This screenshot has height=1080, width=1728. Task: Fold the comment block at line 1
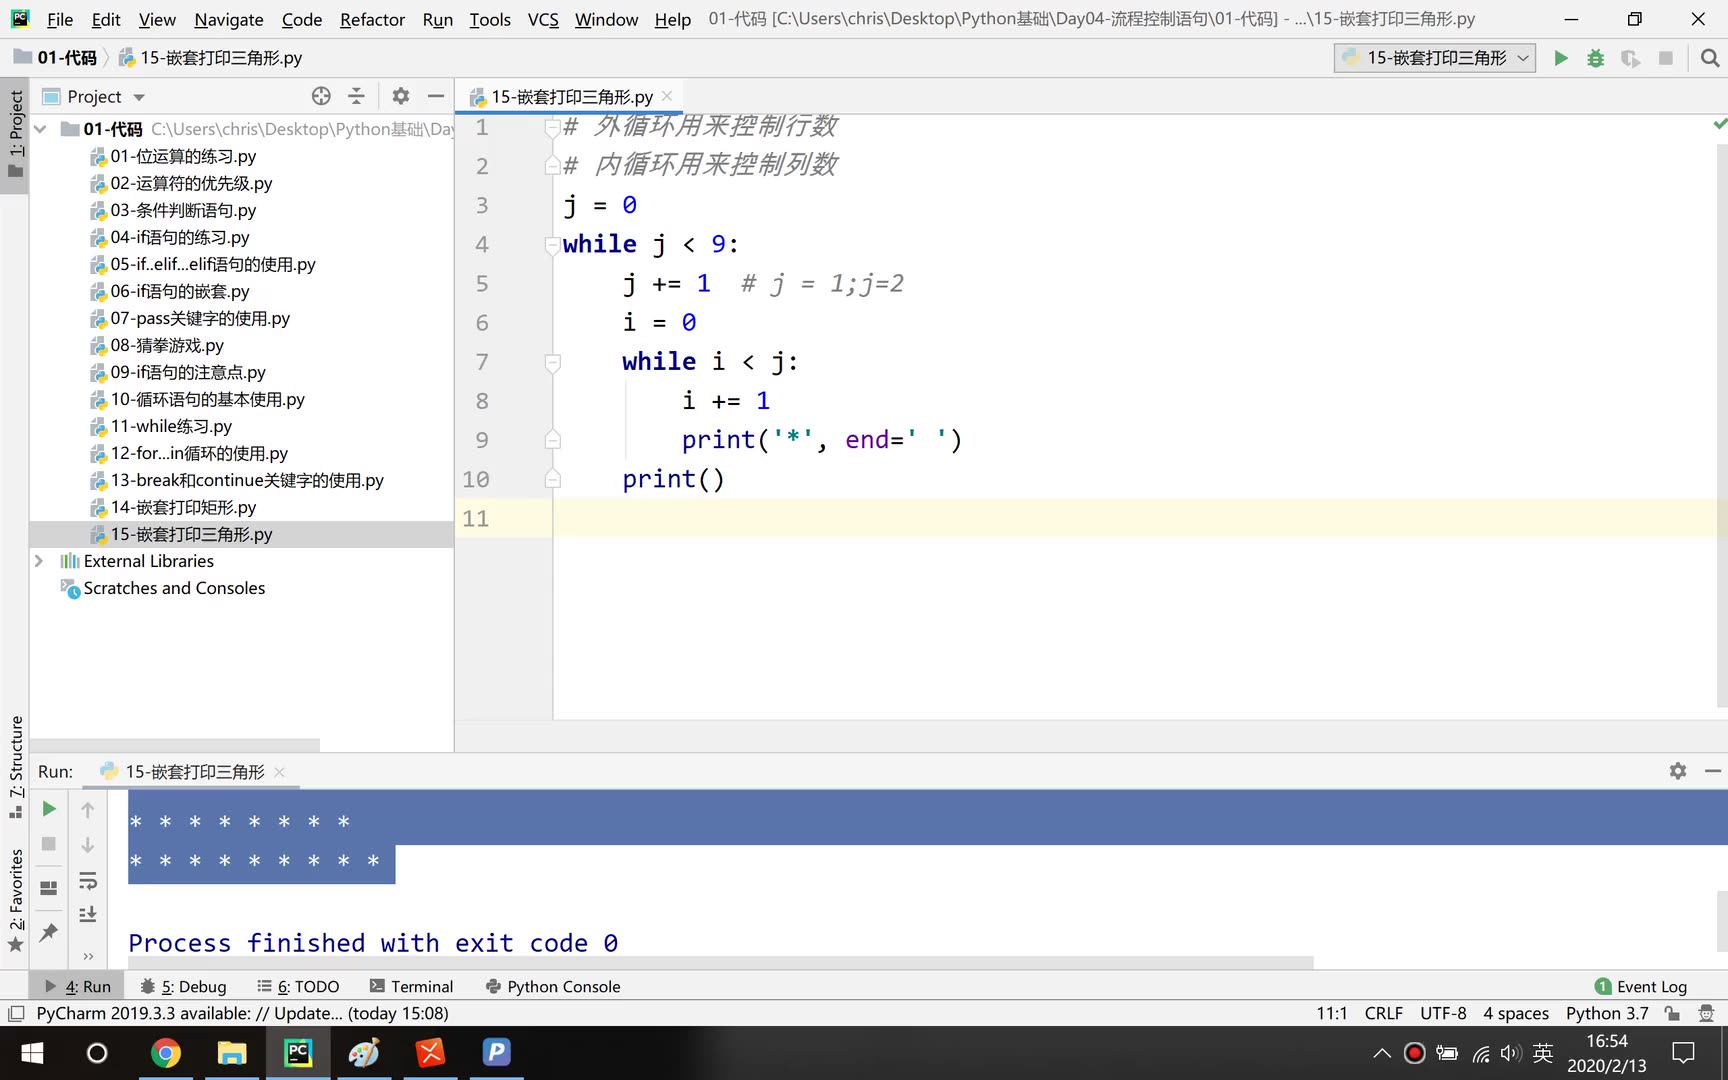click(551, 127)
